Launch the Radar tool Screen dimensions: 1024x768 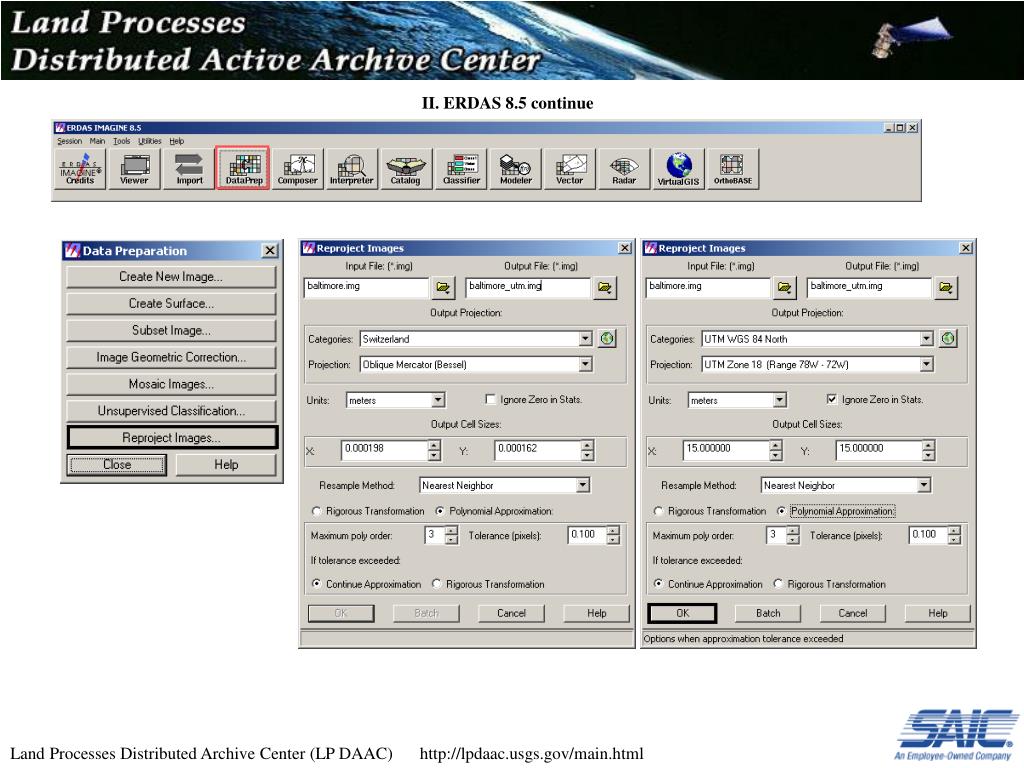point(624,168)
